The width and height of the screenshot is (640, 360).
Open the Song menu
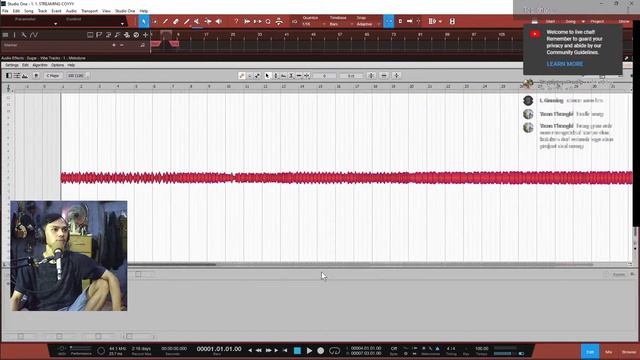coord(29,11)
